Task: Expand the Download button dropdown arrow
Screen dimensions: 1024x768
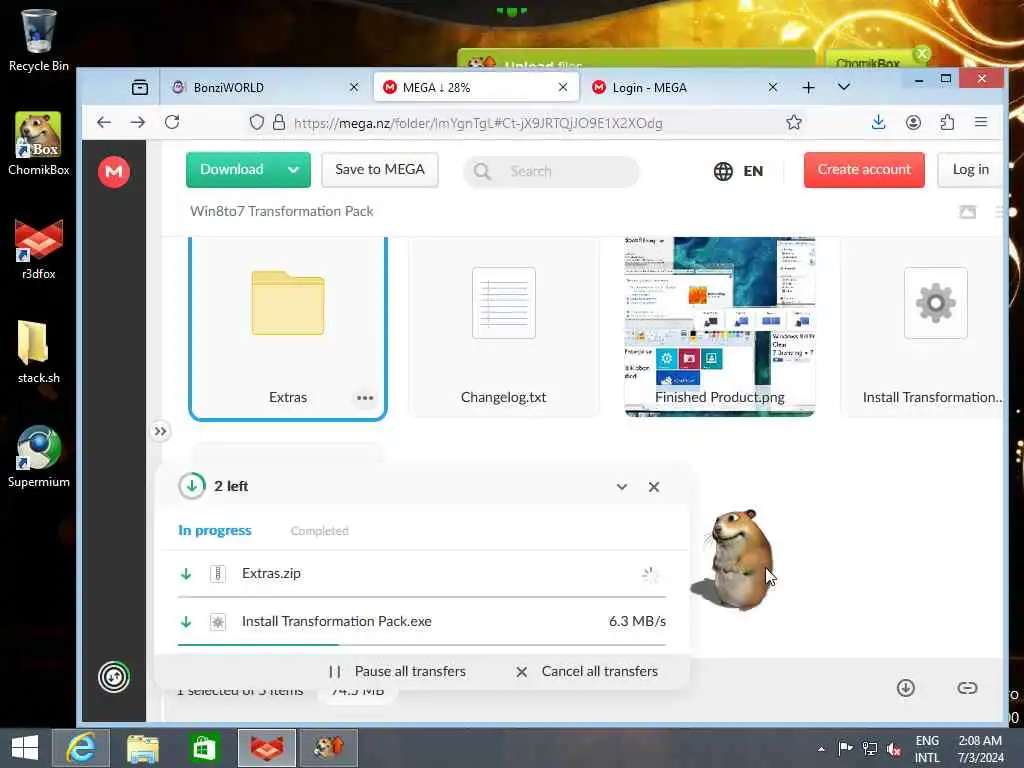Action: (293, 170)
